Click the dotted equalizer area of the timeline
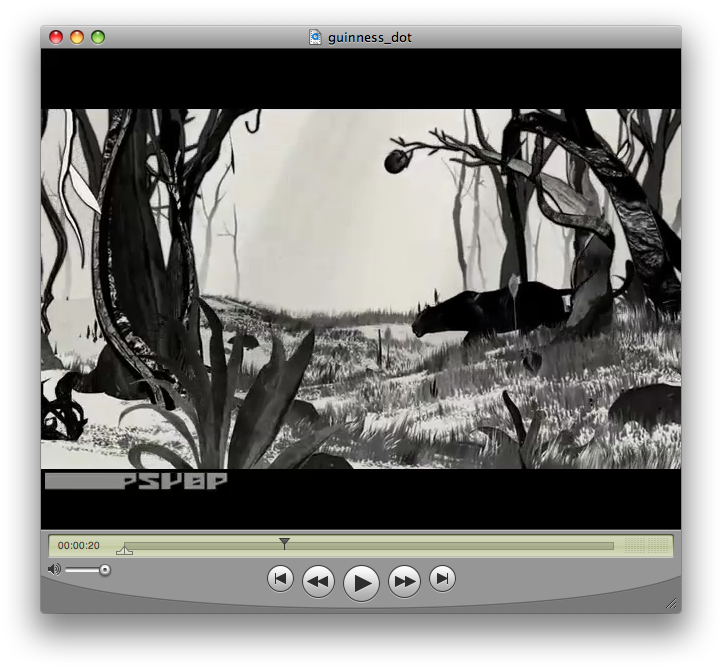 click(646, 545)
